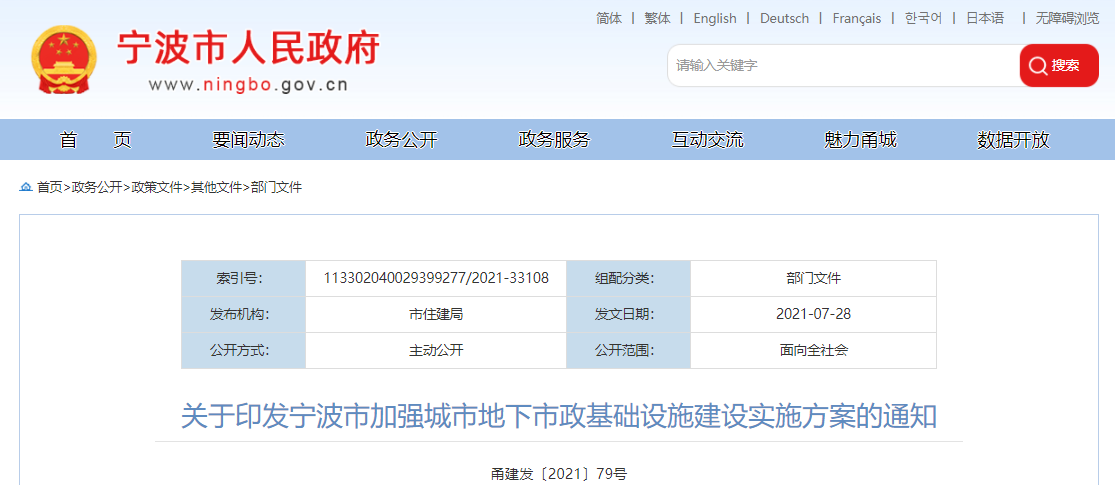Viewport: 1115px width, 485px height.
Task: Open the 魅力甬城 navigation item
Action: (860, 140)
